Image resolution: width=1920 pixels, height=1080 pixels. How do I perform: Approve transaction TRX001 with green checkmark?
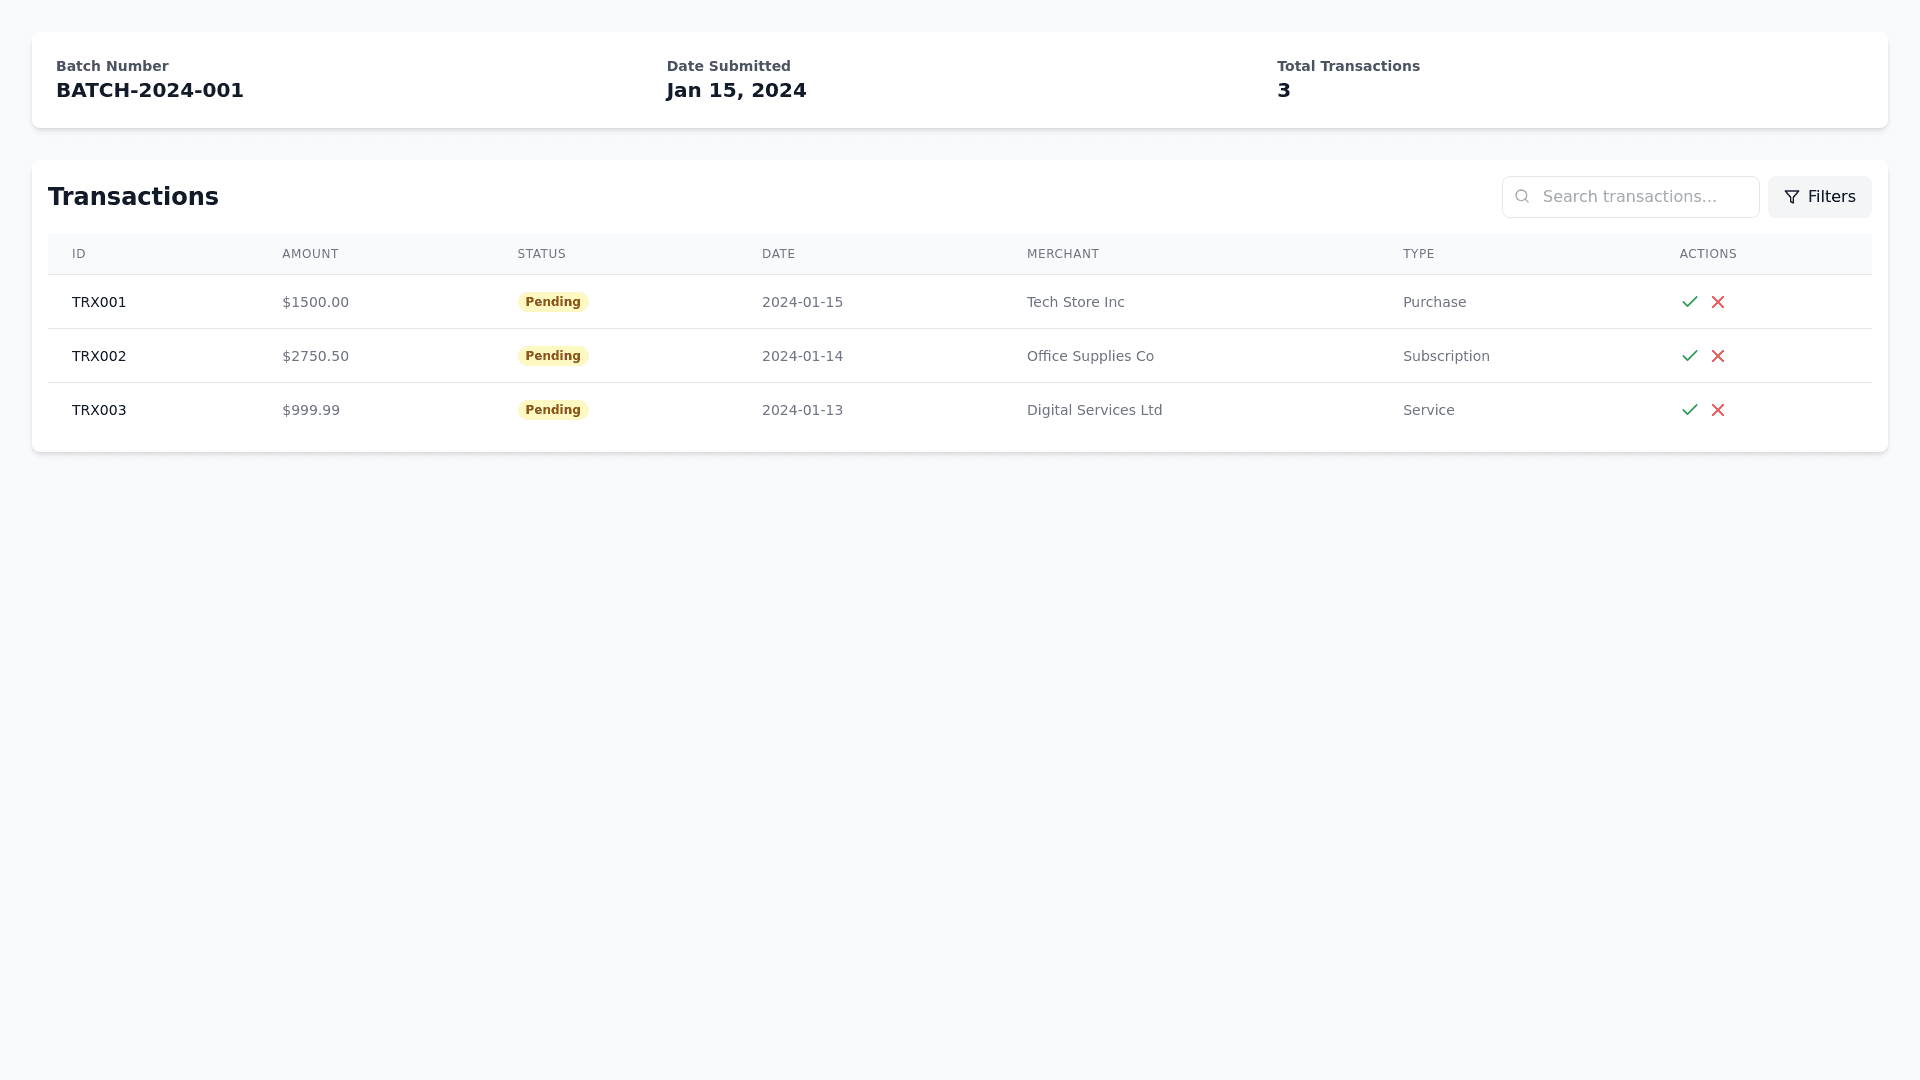tap(1689, 302)
